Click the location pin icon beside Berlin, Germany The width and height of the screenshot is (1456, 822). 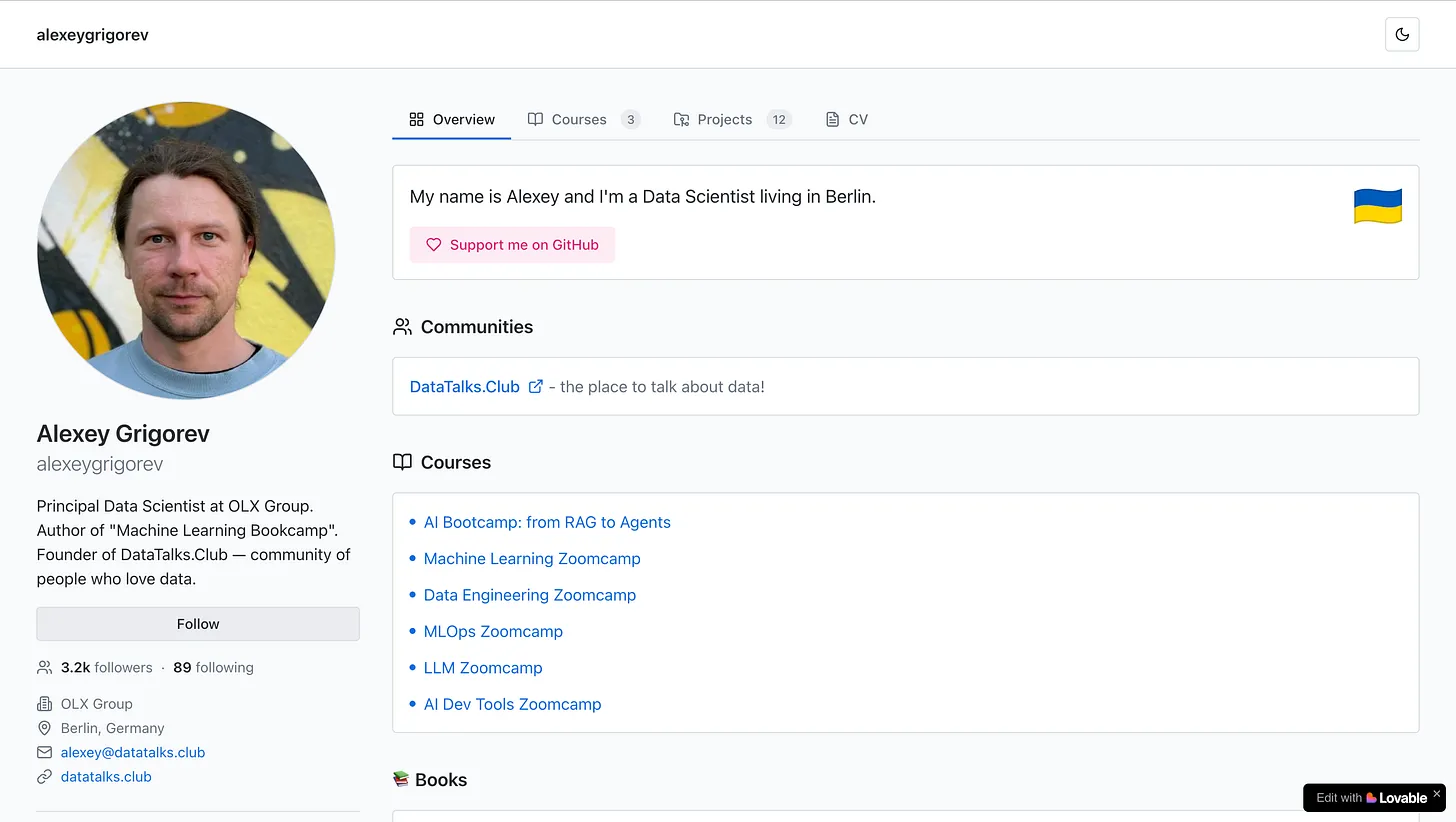click(x=43, y=728)
